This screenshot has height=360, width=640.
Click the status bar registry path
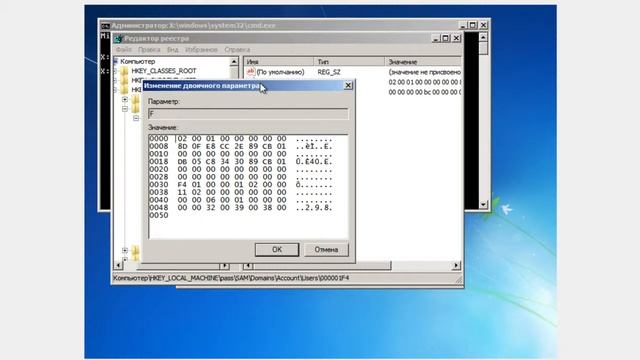(x=231, y=278)
